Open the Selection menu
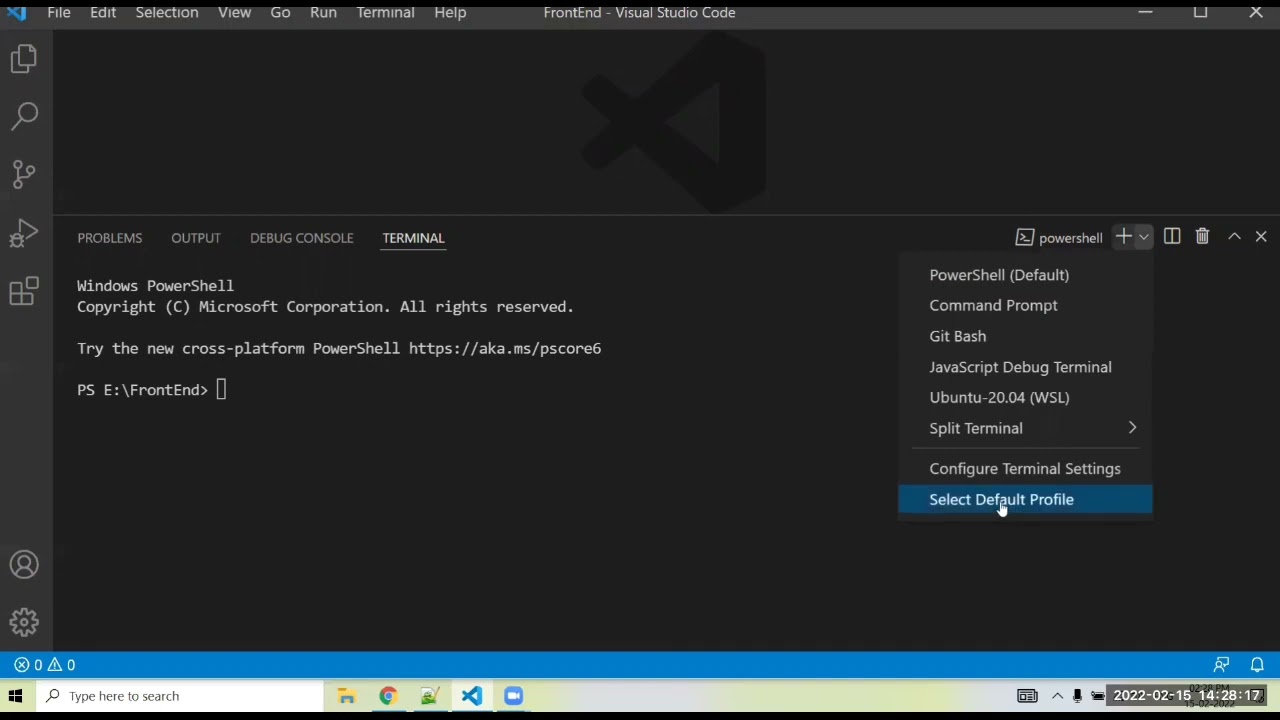 point(167,13)
